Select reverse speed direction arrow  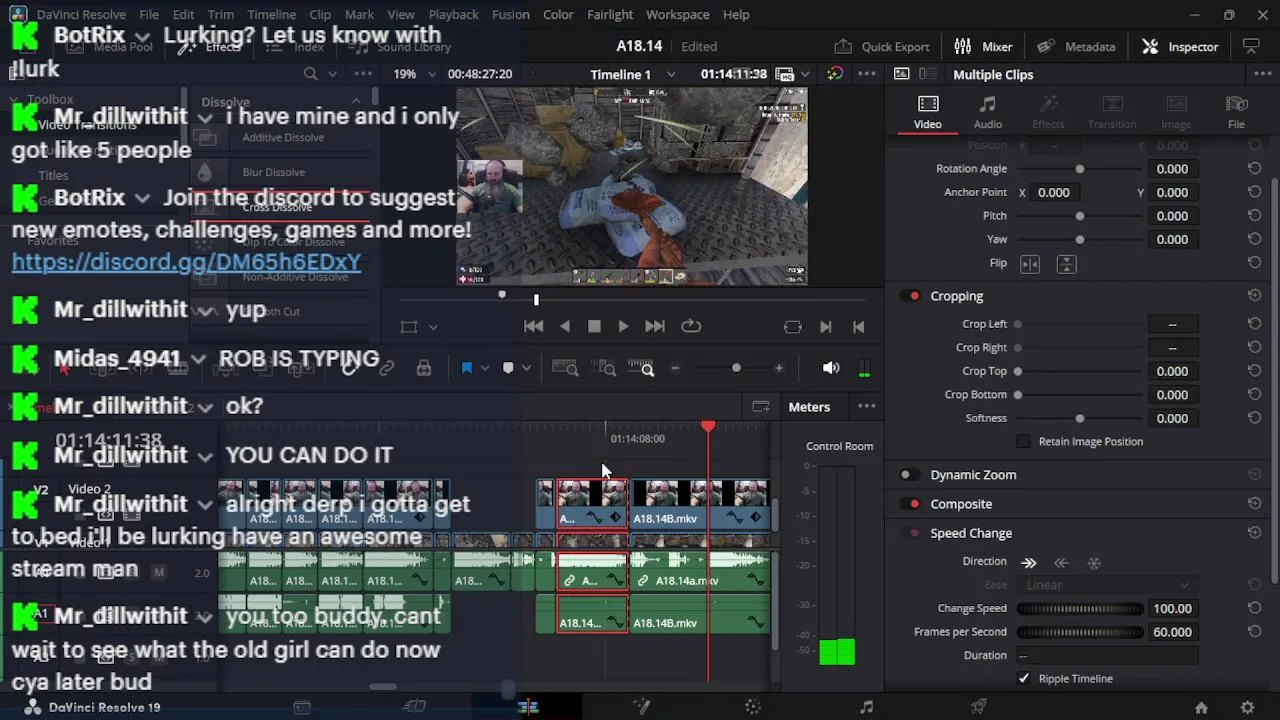1062,563
